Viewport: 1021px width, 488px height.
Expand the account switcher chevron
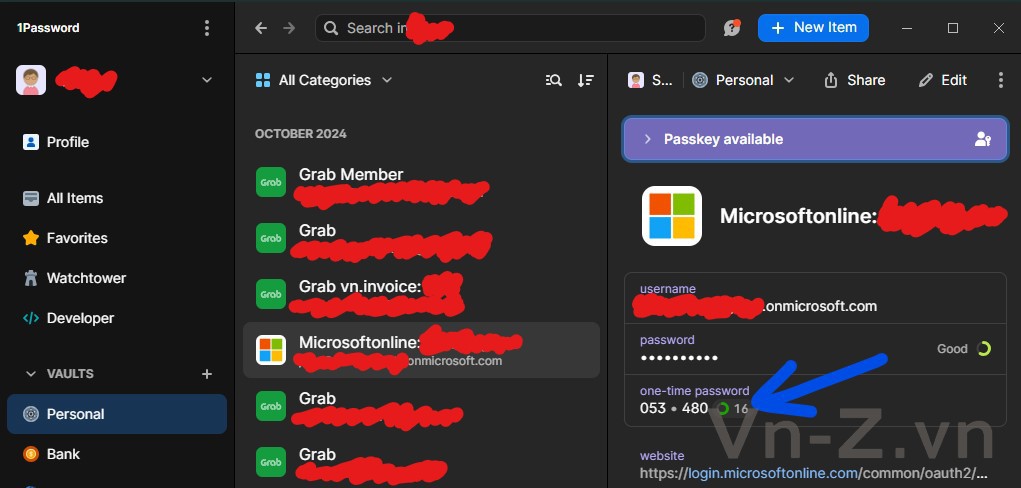coord(207,79)
